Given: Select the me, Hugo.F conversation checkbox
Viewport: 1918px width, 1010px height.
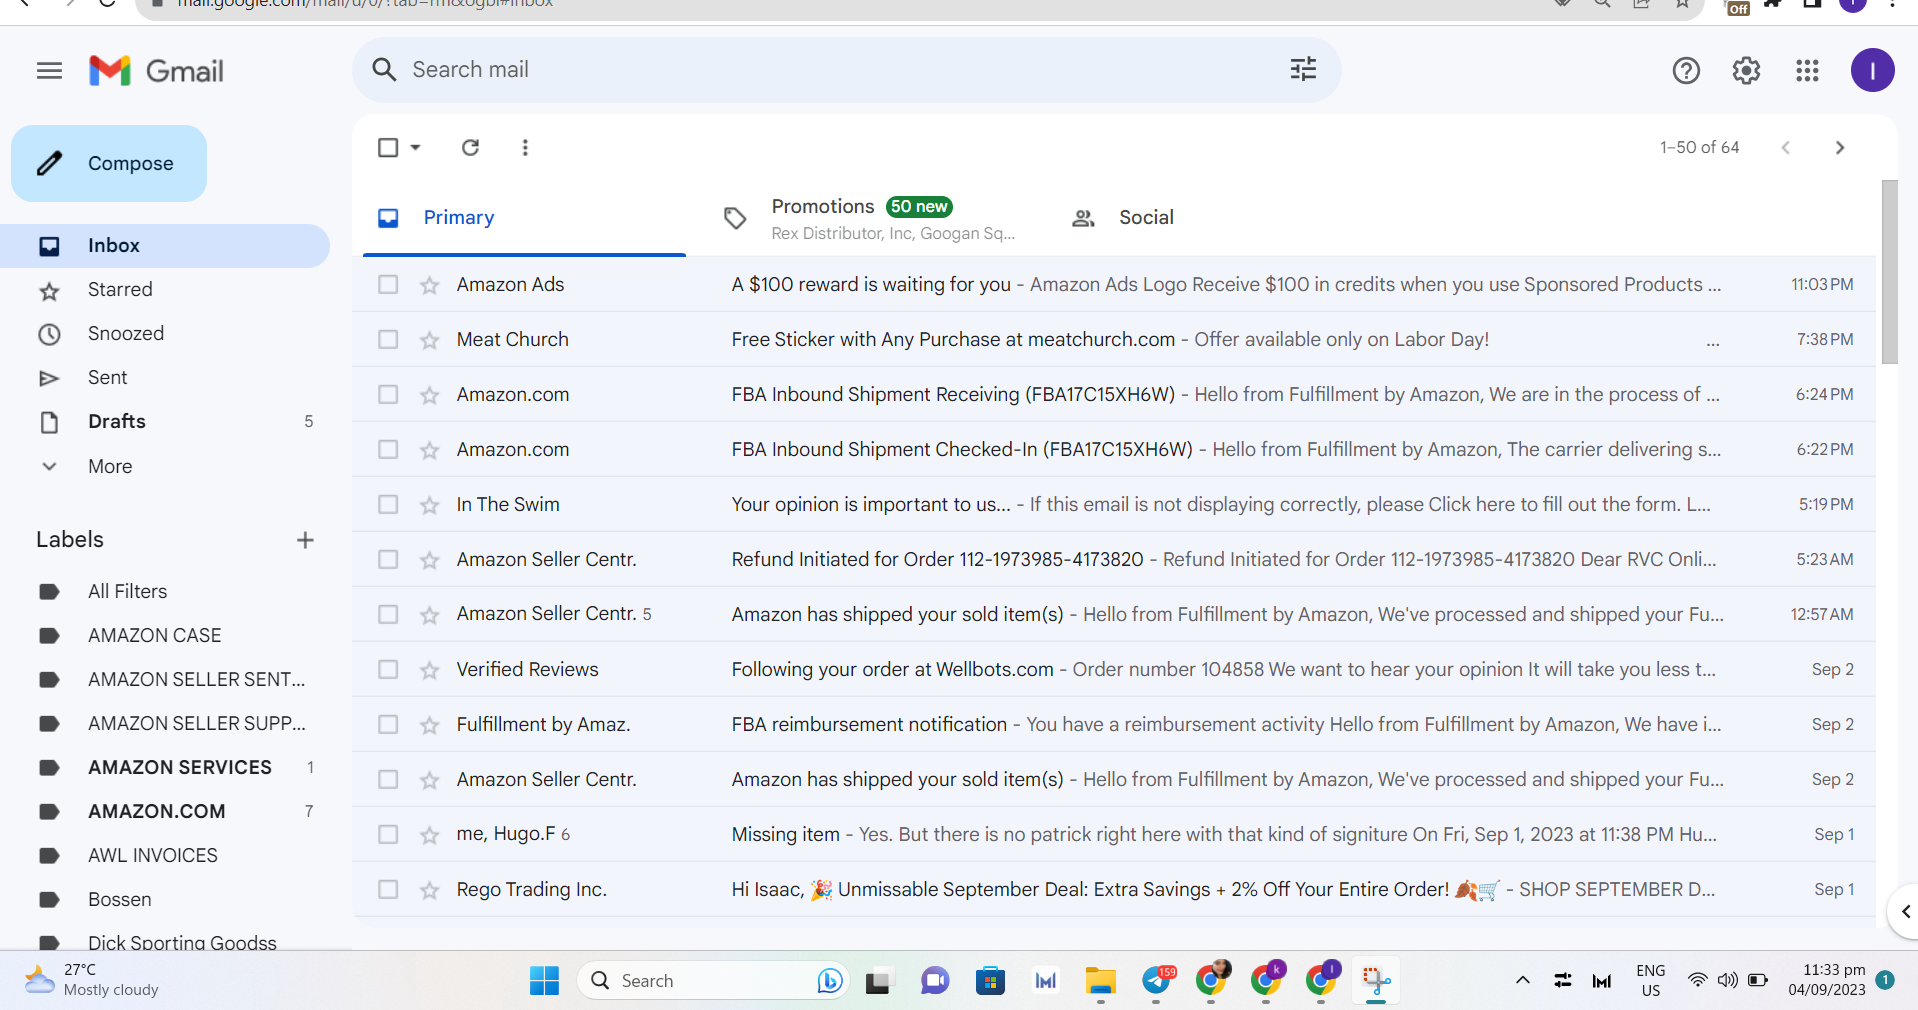Looking at the screenshot, I should pyautogui.click(x=388, y=835).
